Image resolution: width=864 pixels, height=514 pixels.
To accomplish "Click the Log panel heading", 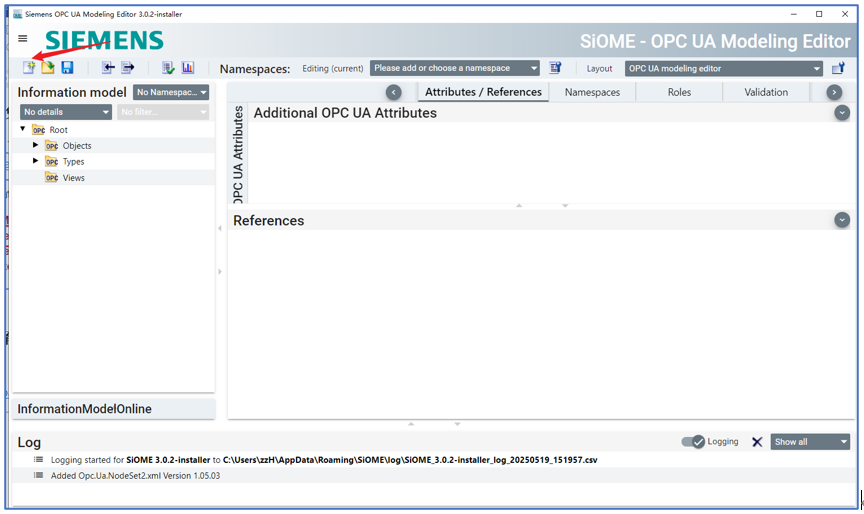I will click(29, 442).
